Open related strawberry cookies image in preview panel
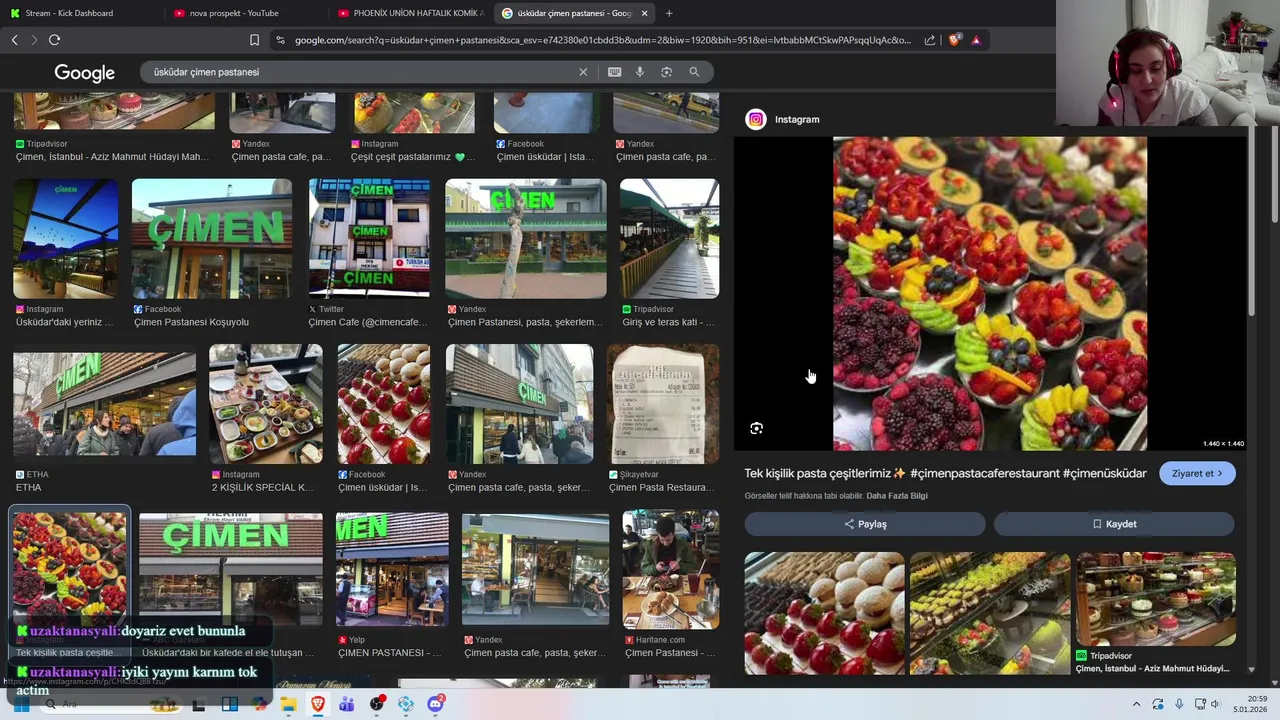 coord(824,613)
